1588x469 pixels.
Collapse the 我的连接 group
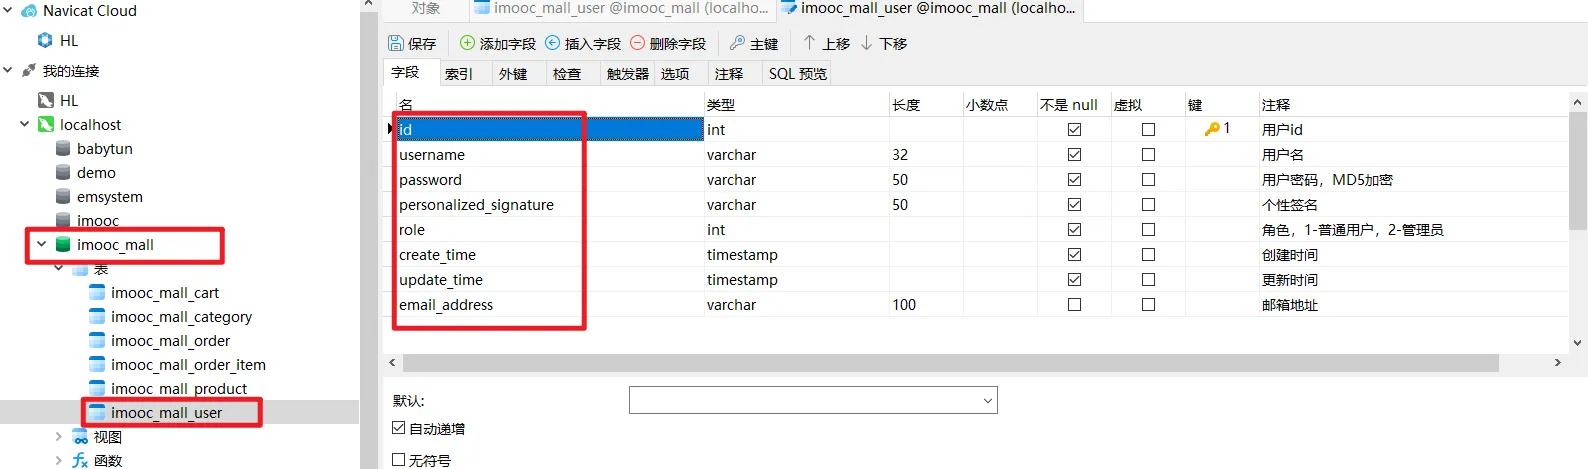pos(8,71)
